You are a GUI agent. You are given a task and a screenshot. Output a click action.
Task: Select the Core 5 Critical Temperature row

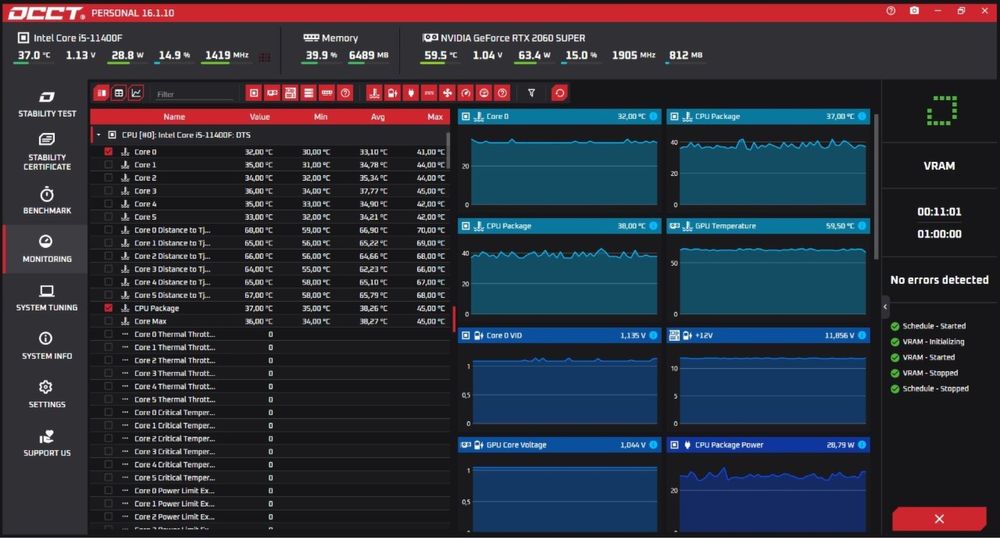(269, 477)
